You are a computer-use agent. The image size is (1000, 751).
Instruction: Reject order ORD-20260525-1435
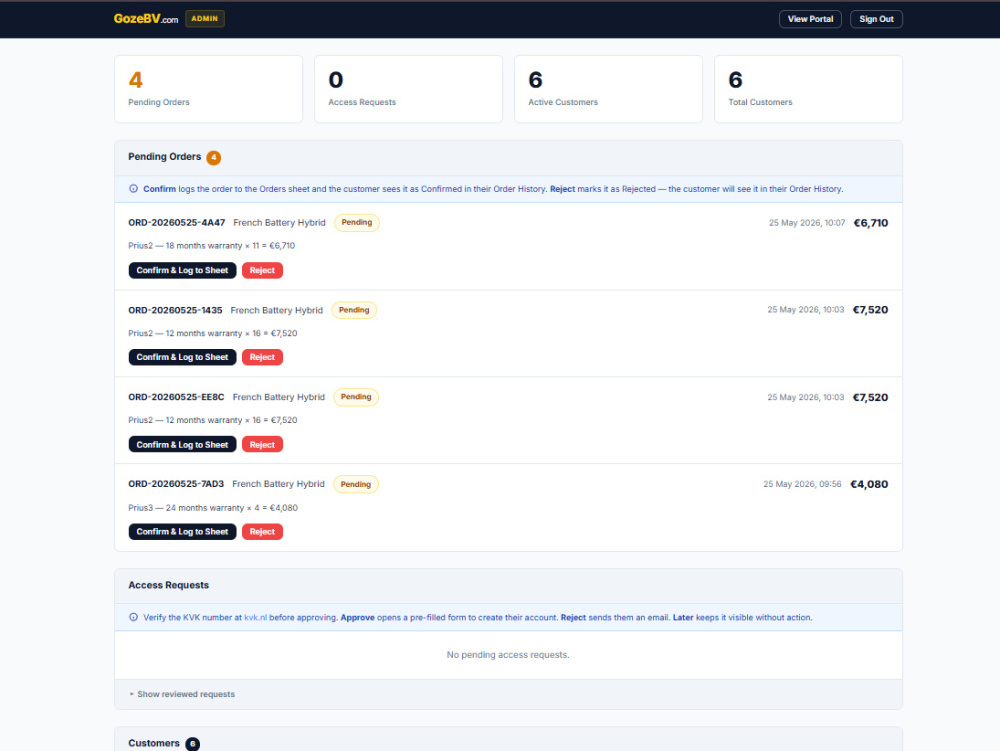tap(262, 357)
